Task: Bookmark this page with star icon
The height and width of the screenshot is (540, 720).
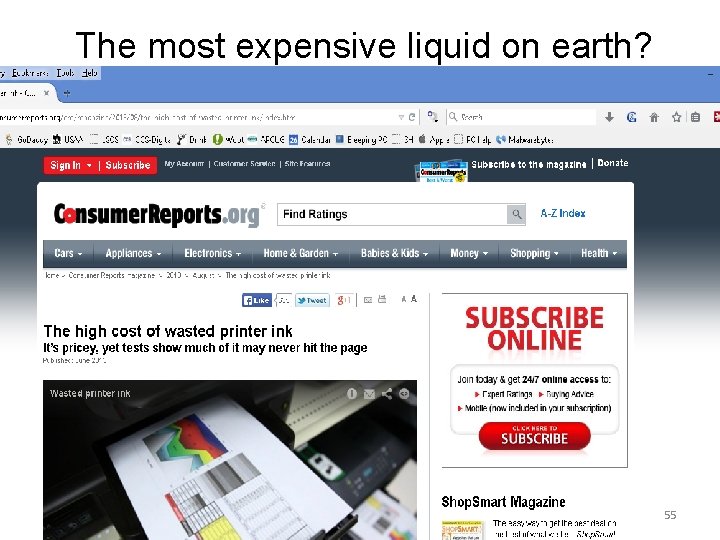Action: click(676, 117)
